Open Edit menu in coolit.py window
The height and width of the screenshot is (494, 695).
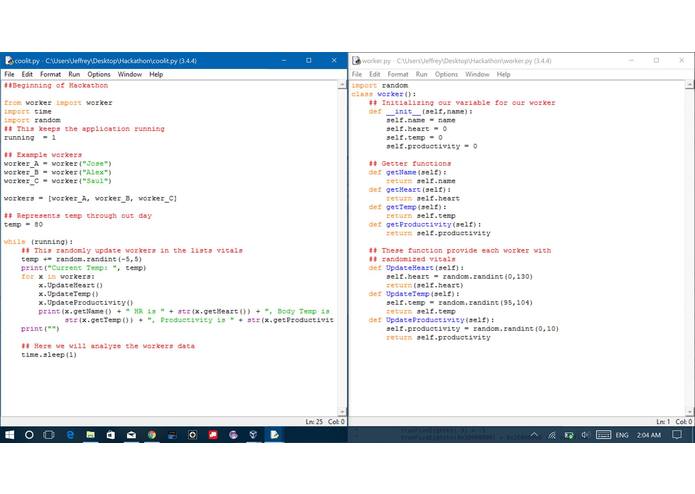[27, 74]
